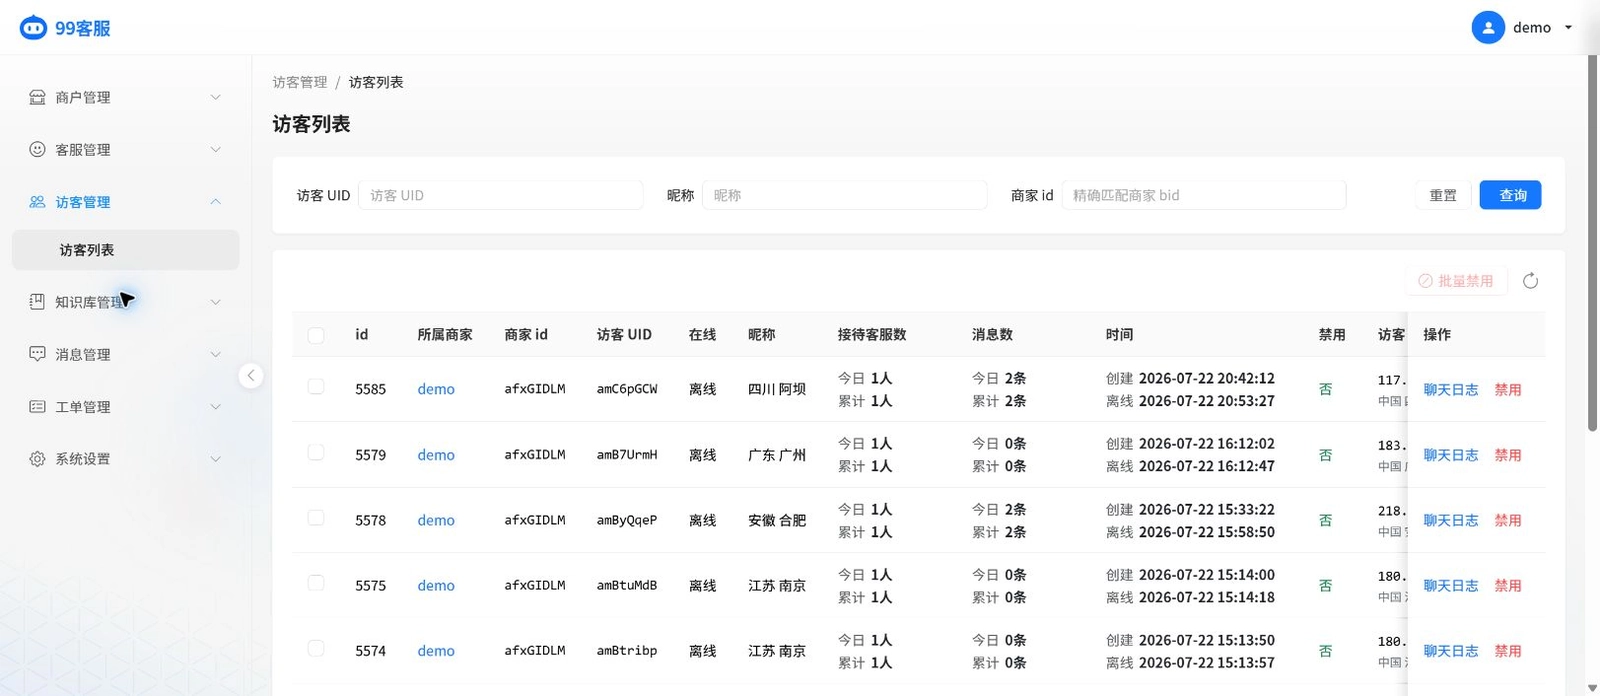Image resolution: width=1600 pixels, height=696 pixels.
Task: Check the checkbox for row 5585
Action: click(316, 387)
